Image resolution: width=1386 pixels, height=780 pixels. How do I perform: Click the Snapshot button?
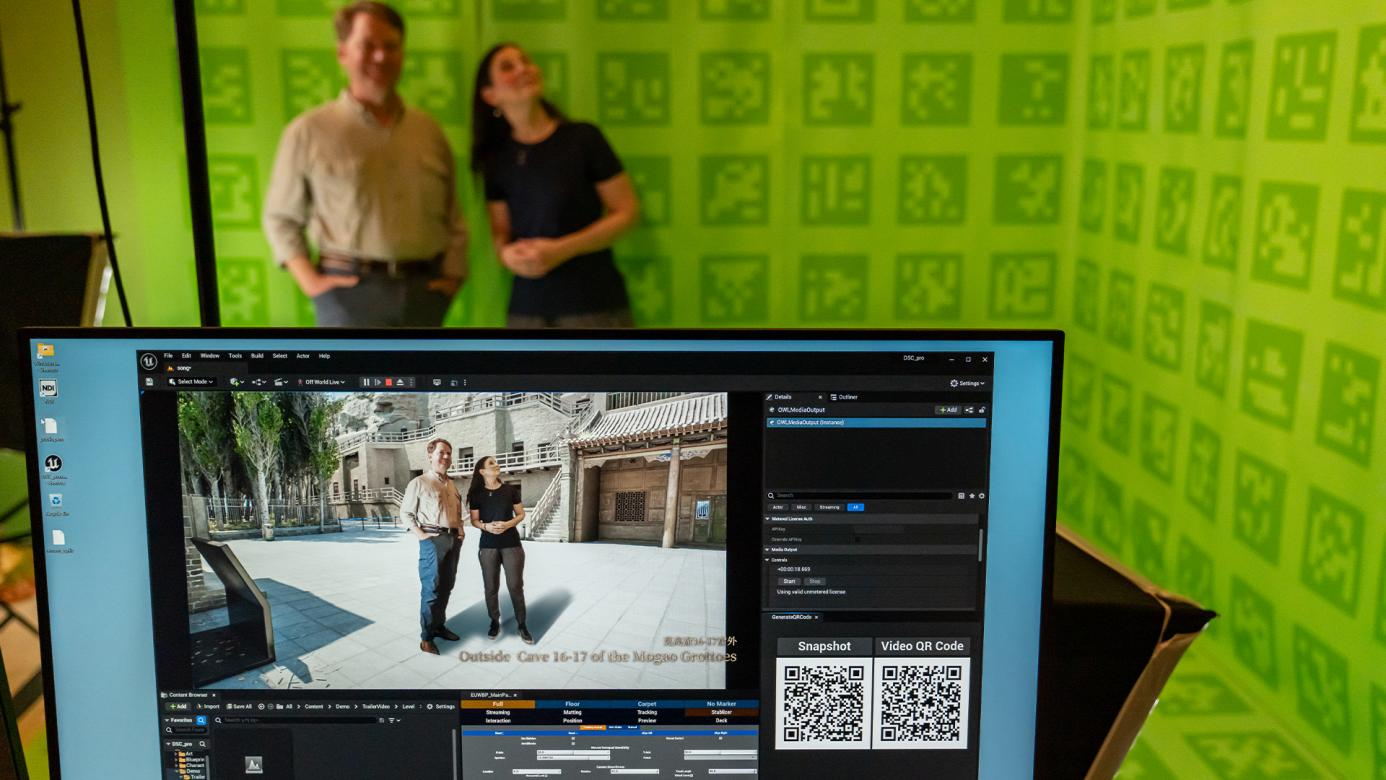pos(824,646)
